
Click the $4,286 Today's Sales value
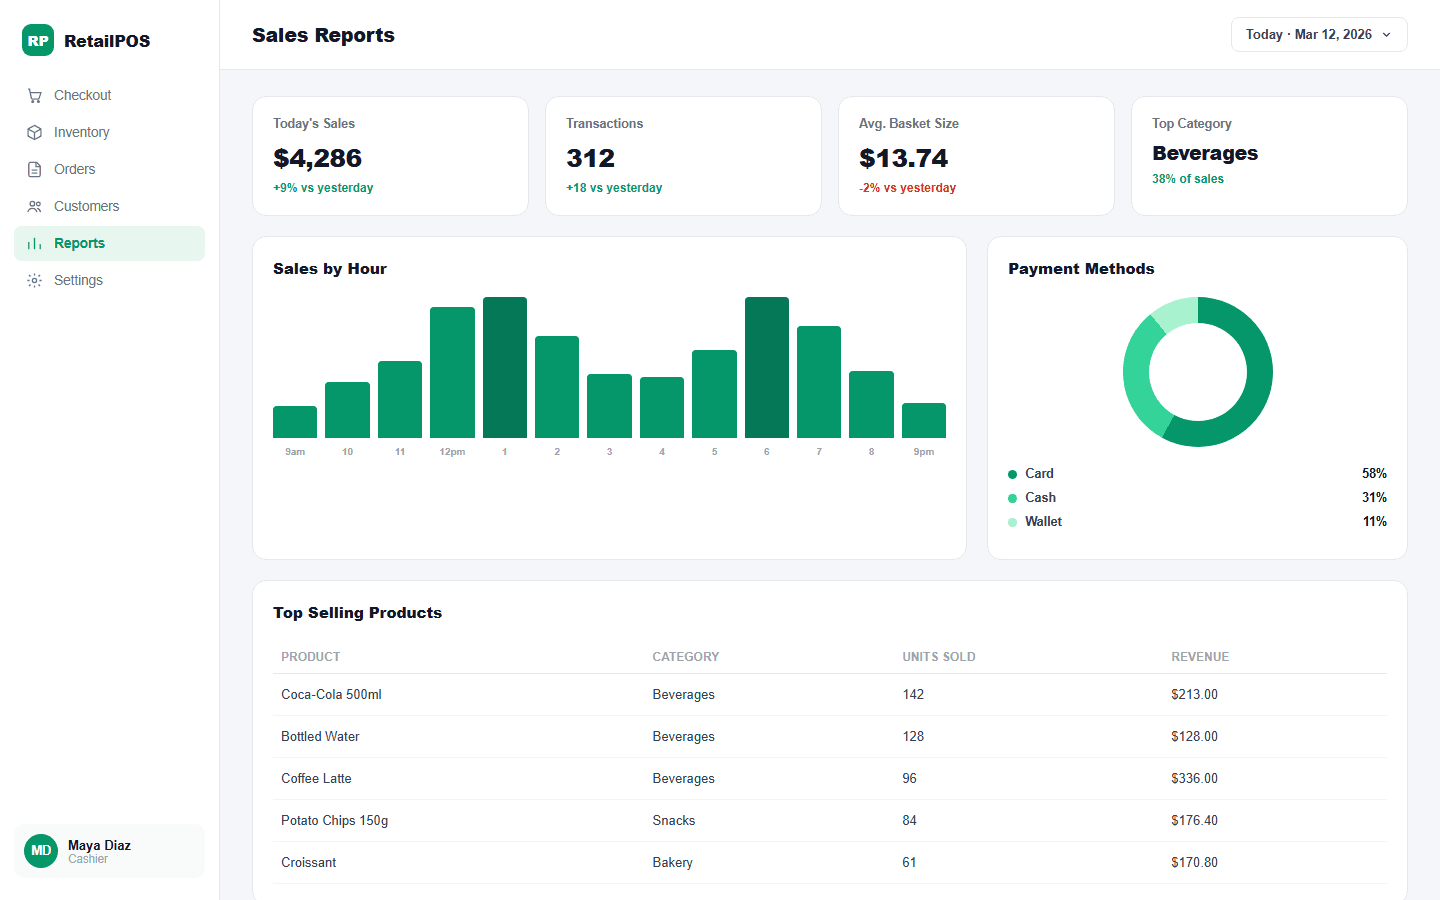click(x=318, y=158)
